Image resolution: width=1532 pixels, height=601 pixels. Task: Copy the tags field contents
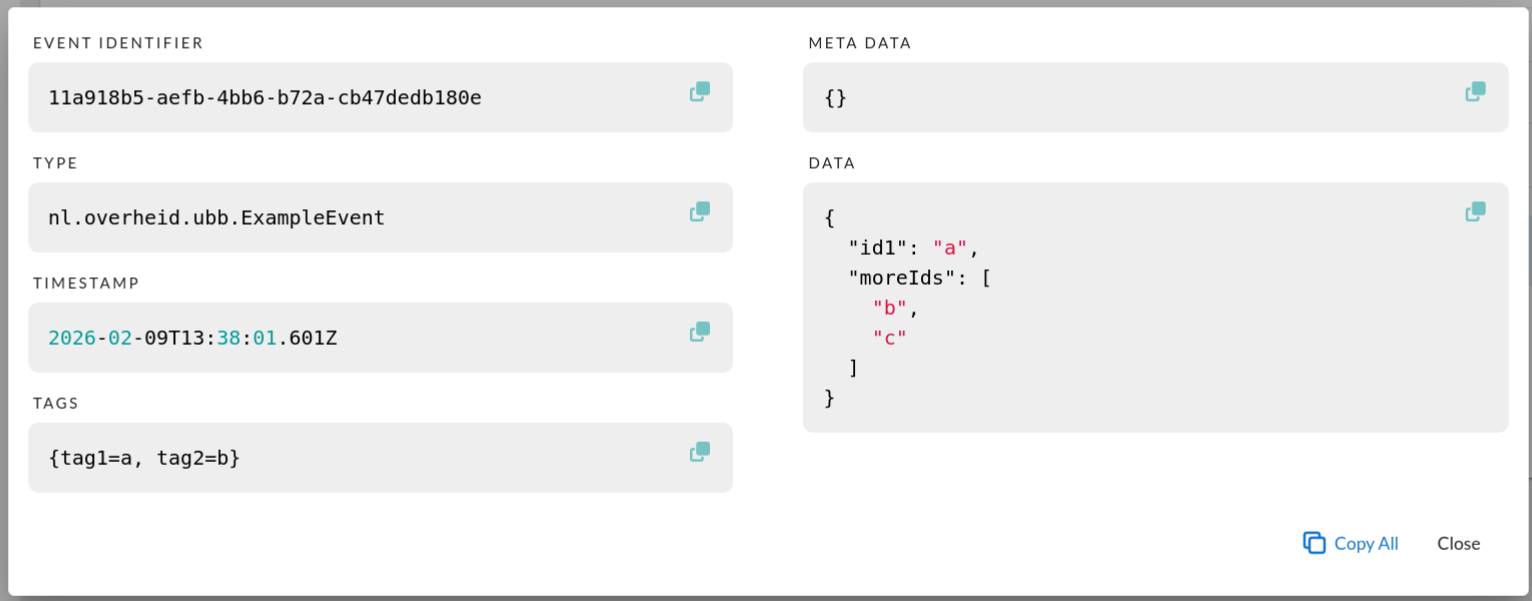(x=700, y=452)
